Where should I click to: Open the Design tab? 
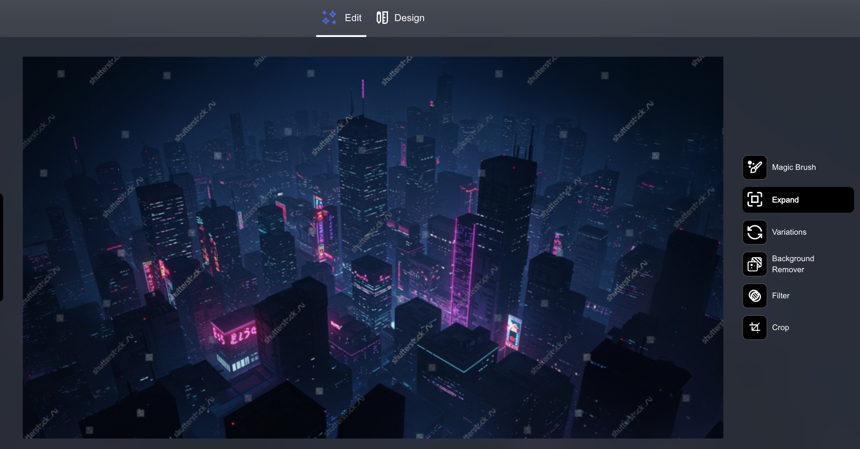(x=409, y=18)
